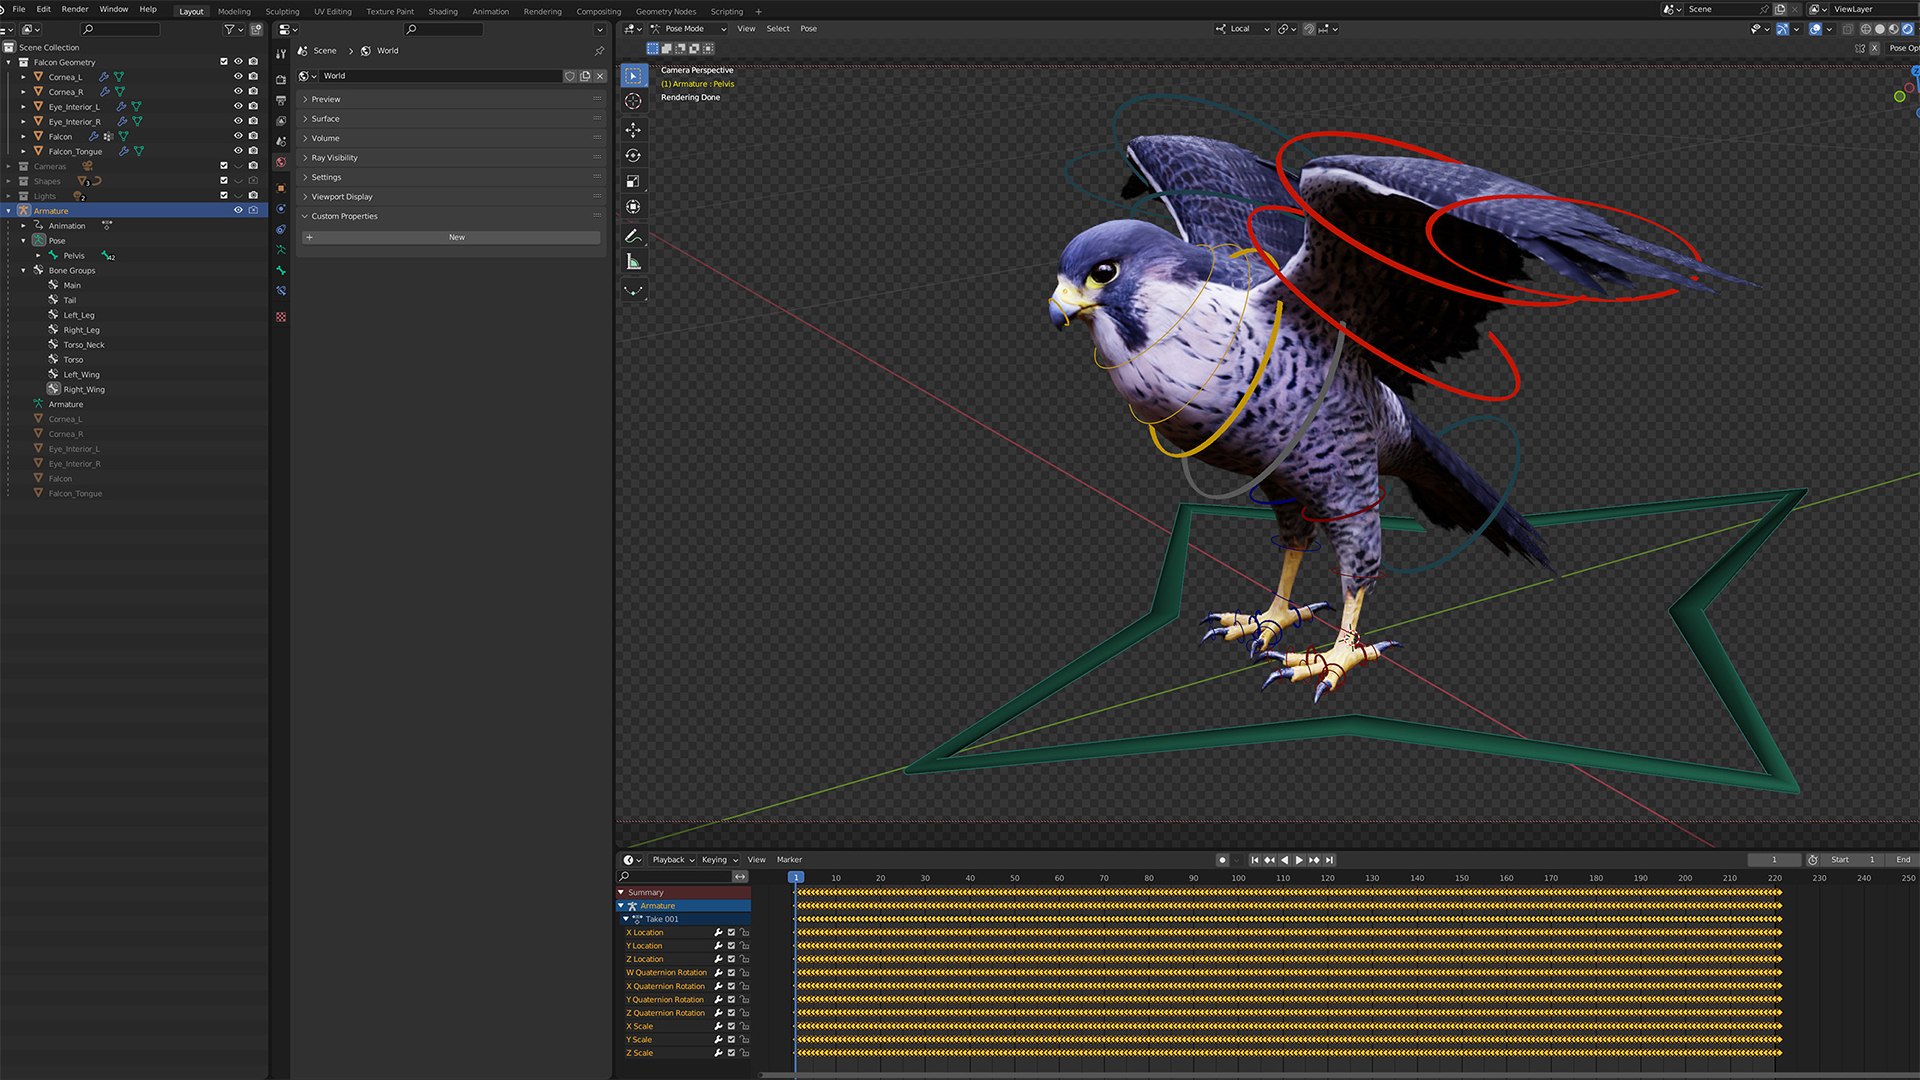Open the View Layer properties tab

281,121
